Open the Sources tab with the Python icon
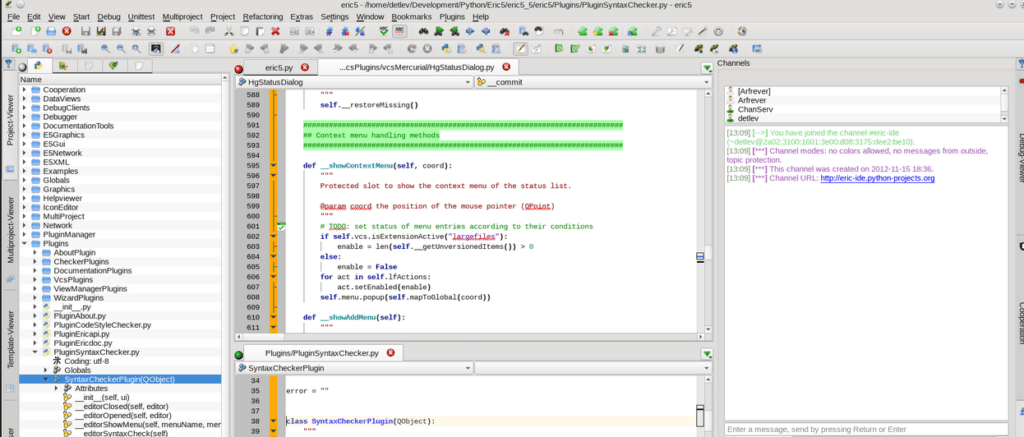Image resolution: width=1024 pixels, height=437 pixels. (x=39, y=65)
